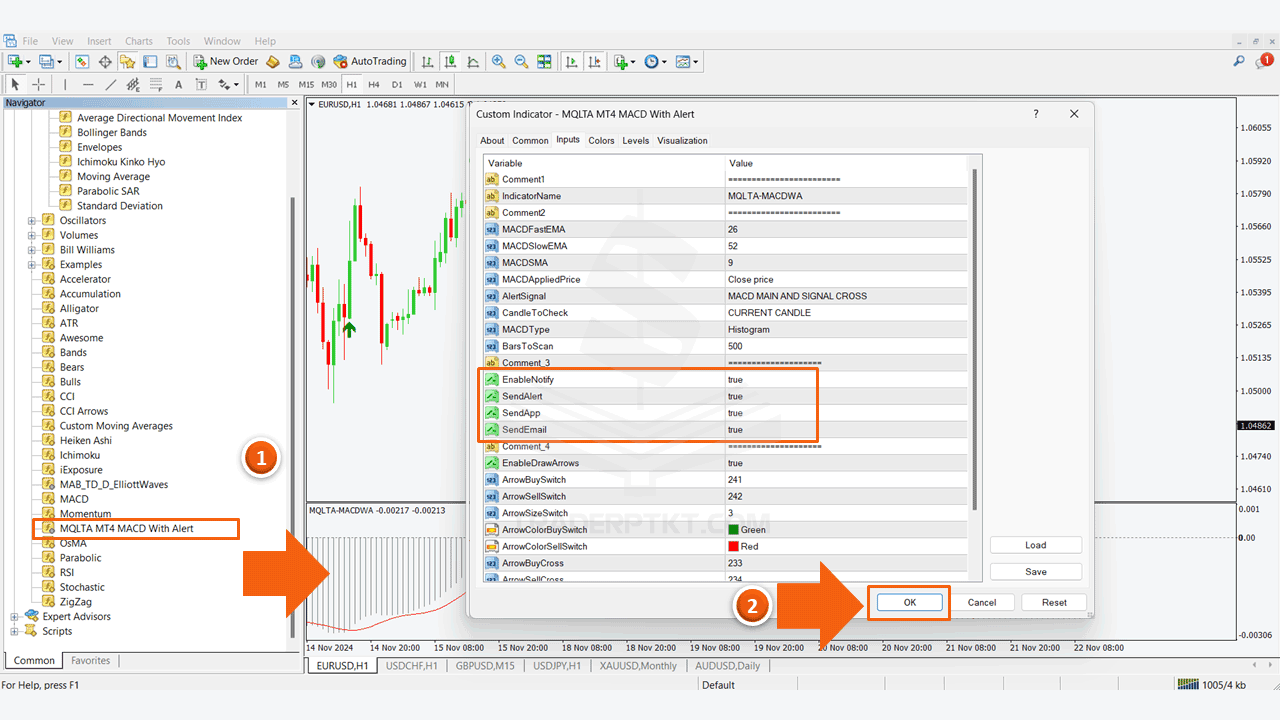Screen dimensions: 1280x720
Task: Open the Charts menu
Action: (139, 41)
